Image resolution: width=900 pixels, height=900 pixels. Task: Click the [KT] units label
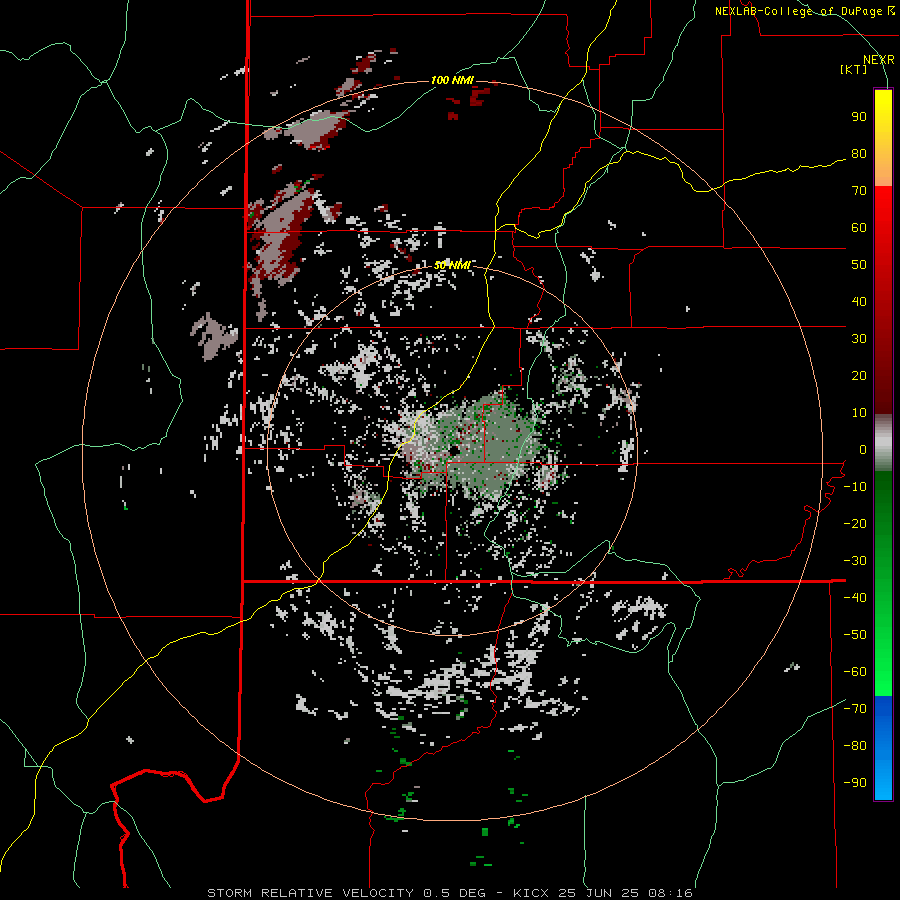tap(854, 69)
